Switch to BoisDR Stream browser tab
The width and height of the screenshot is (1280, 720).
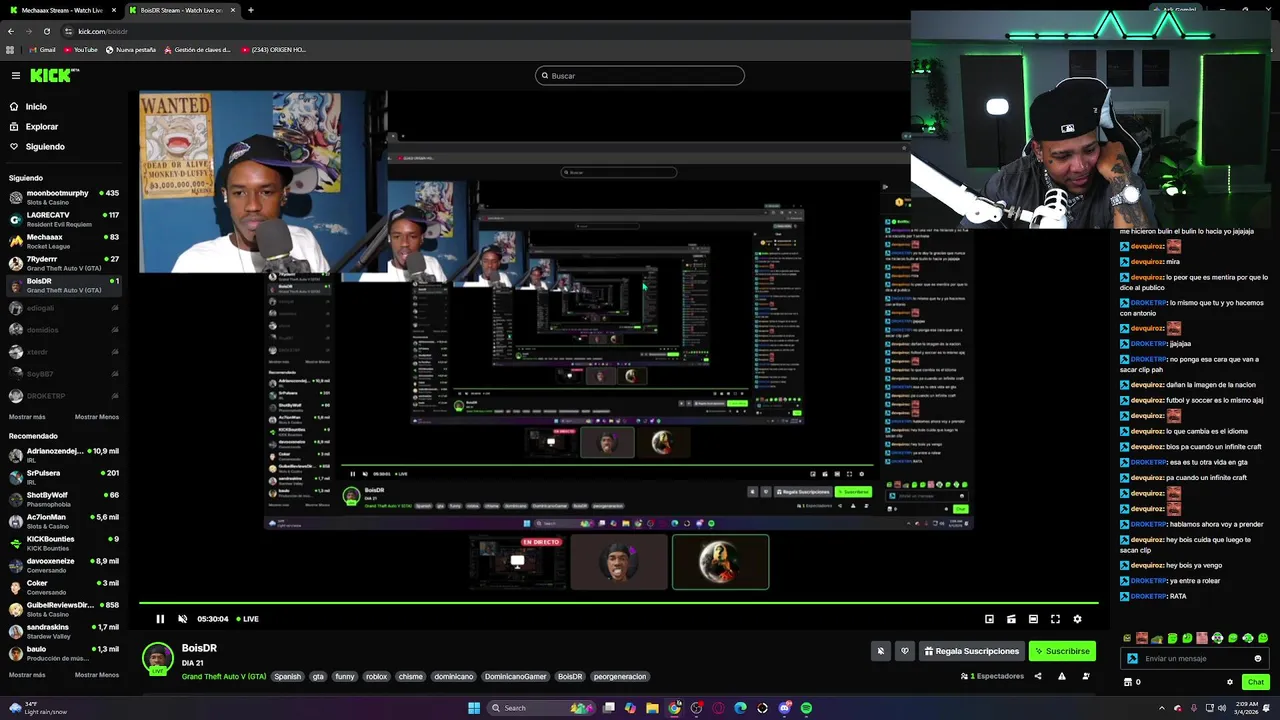click(x=181, y=10)
